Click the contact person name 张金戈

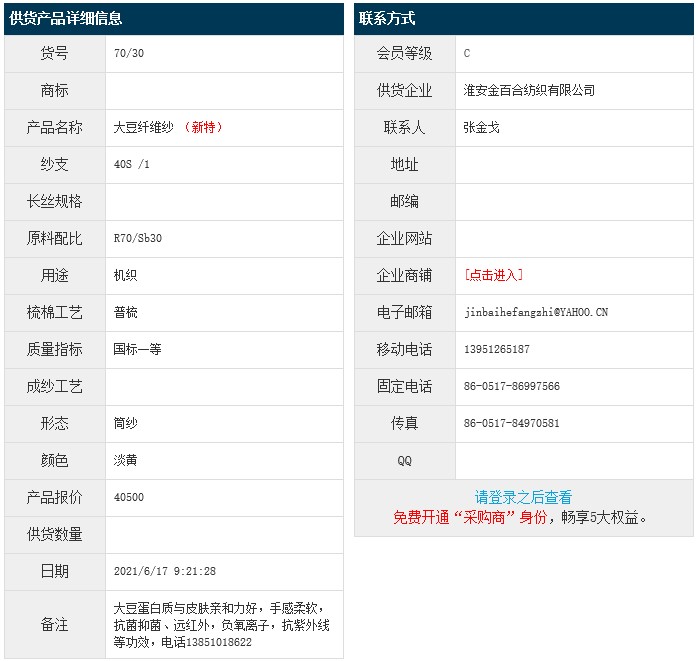click(482, 127)
